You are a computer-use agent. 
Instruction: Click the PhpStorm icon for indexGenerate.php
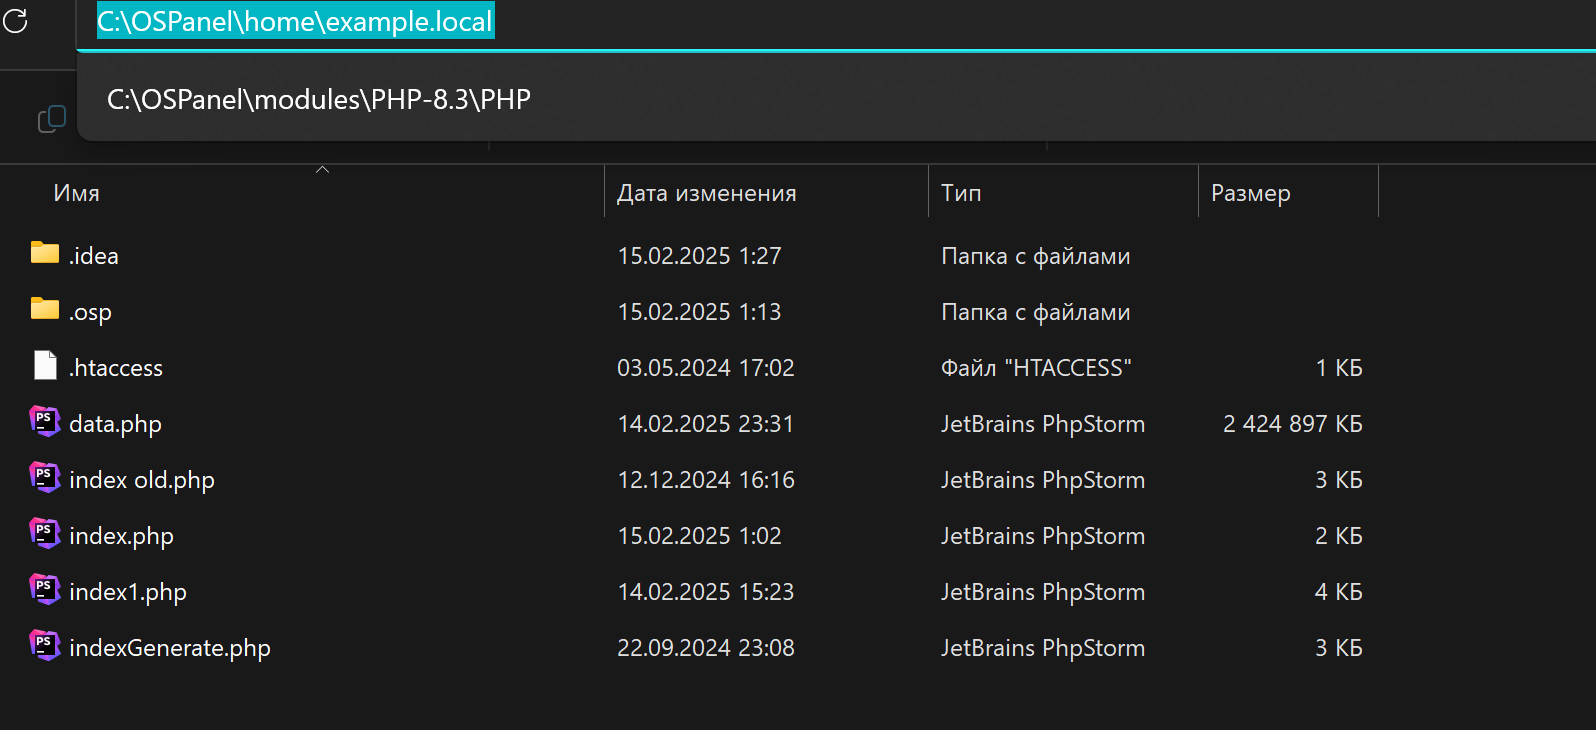[45, 646]
